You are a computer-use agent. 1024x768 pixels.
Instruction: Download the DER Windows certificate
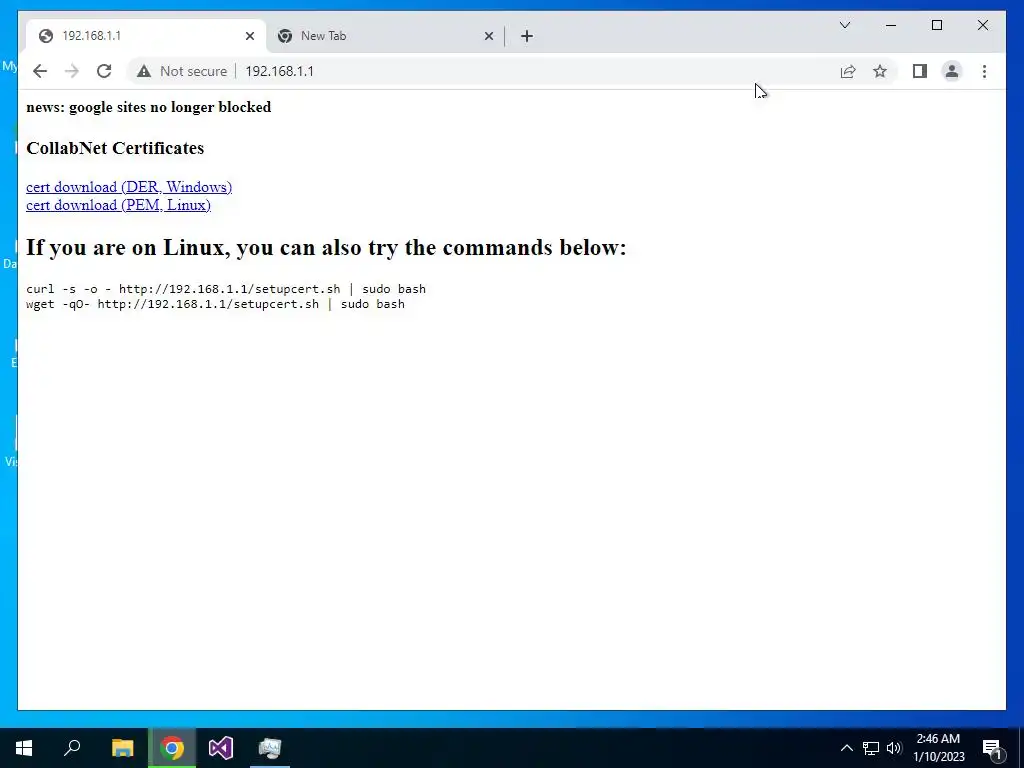point(129,187)
